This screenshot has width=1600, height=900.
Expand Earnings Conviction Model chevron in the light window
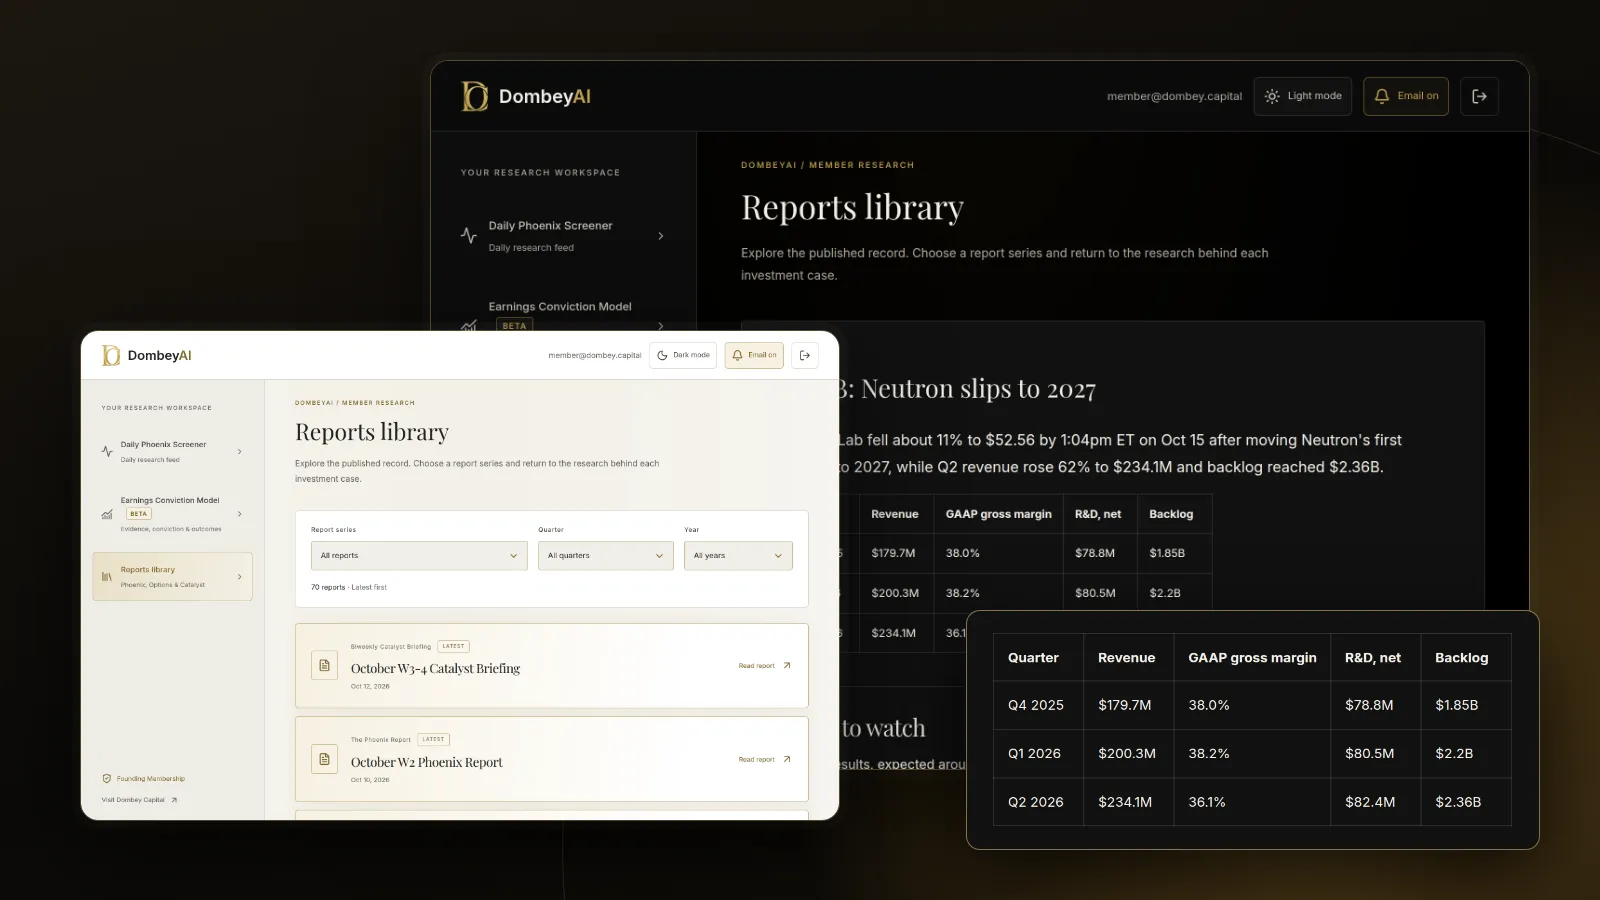(x=239, y=514)
